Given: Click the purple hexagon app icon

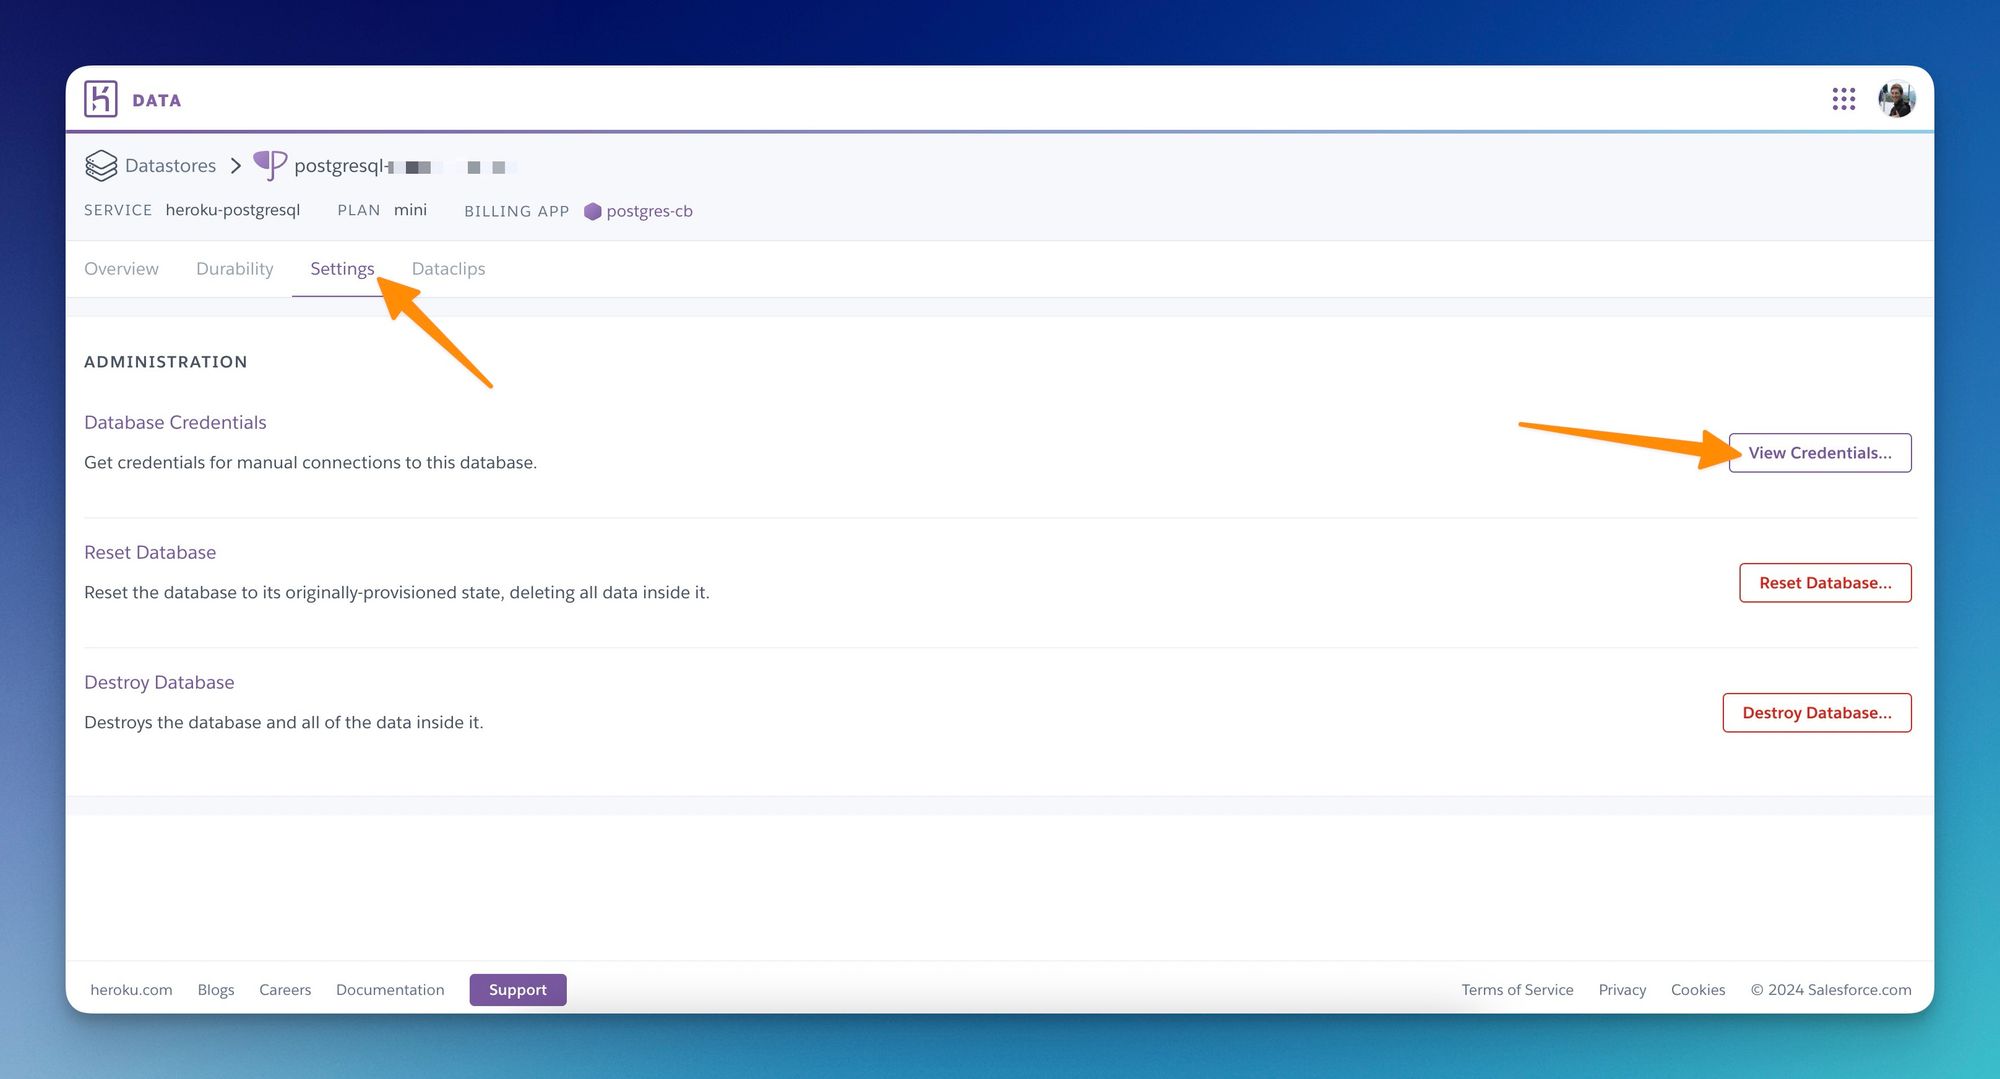Looking at the screenshot, I should (593, 212).
